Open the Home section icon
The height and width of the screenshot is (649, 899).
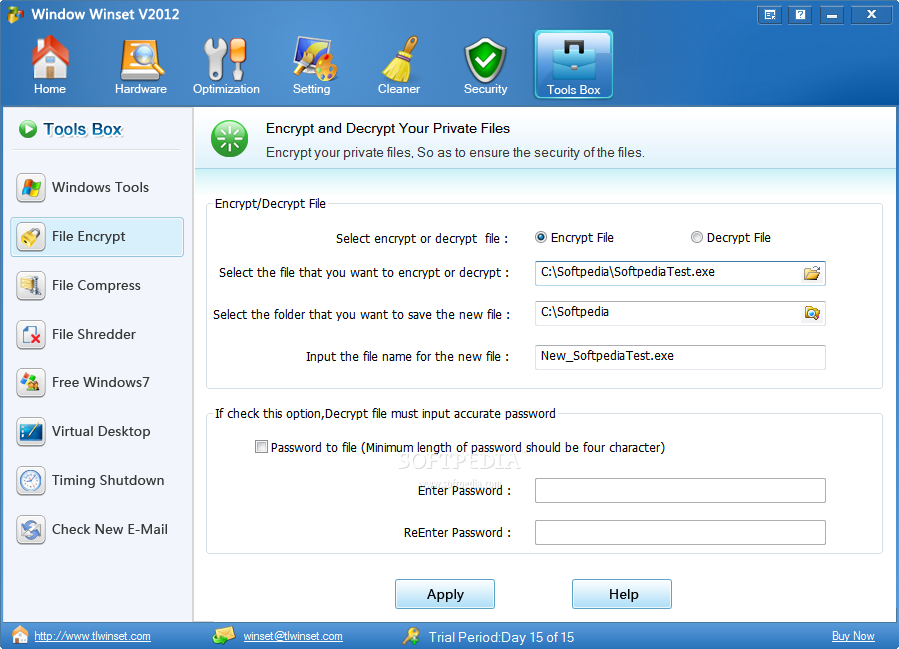50,58
